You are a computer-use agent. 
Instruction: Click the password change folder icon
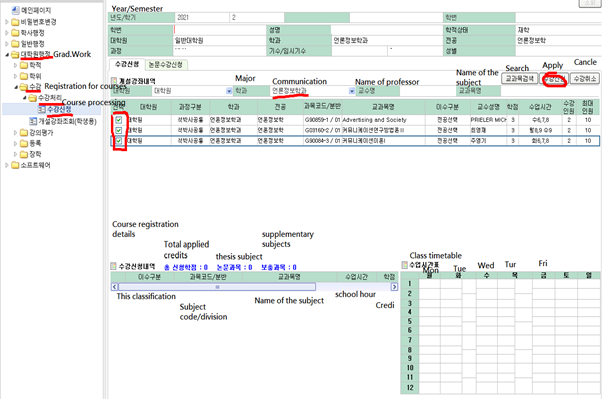[x=15, y=22]
